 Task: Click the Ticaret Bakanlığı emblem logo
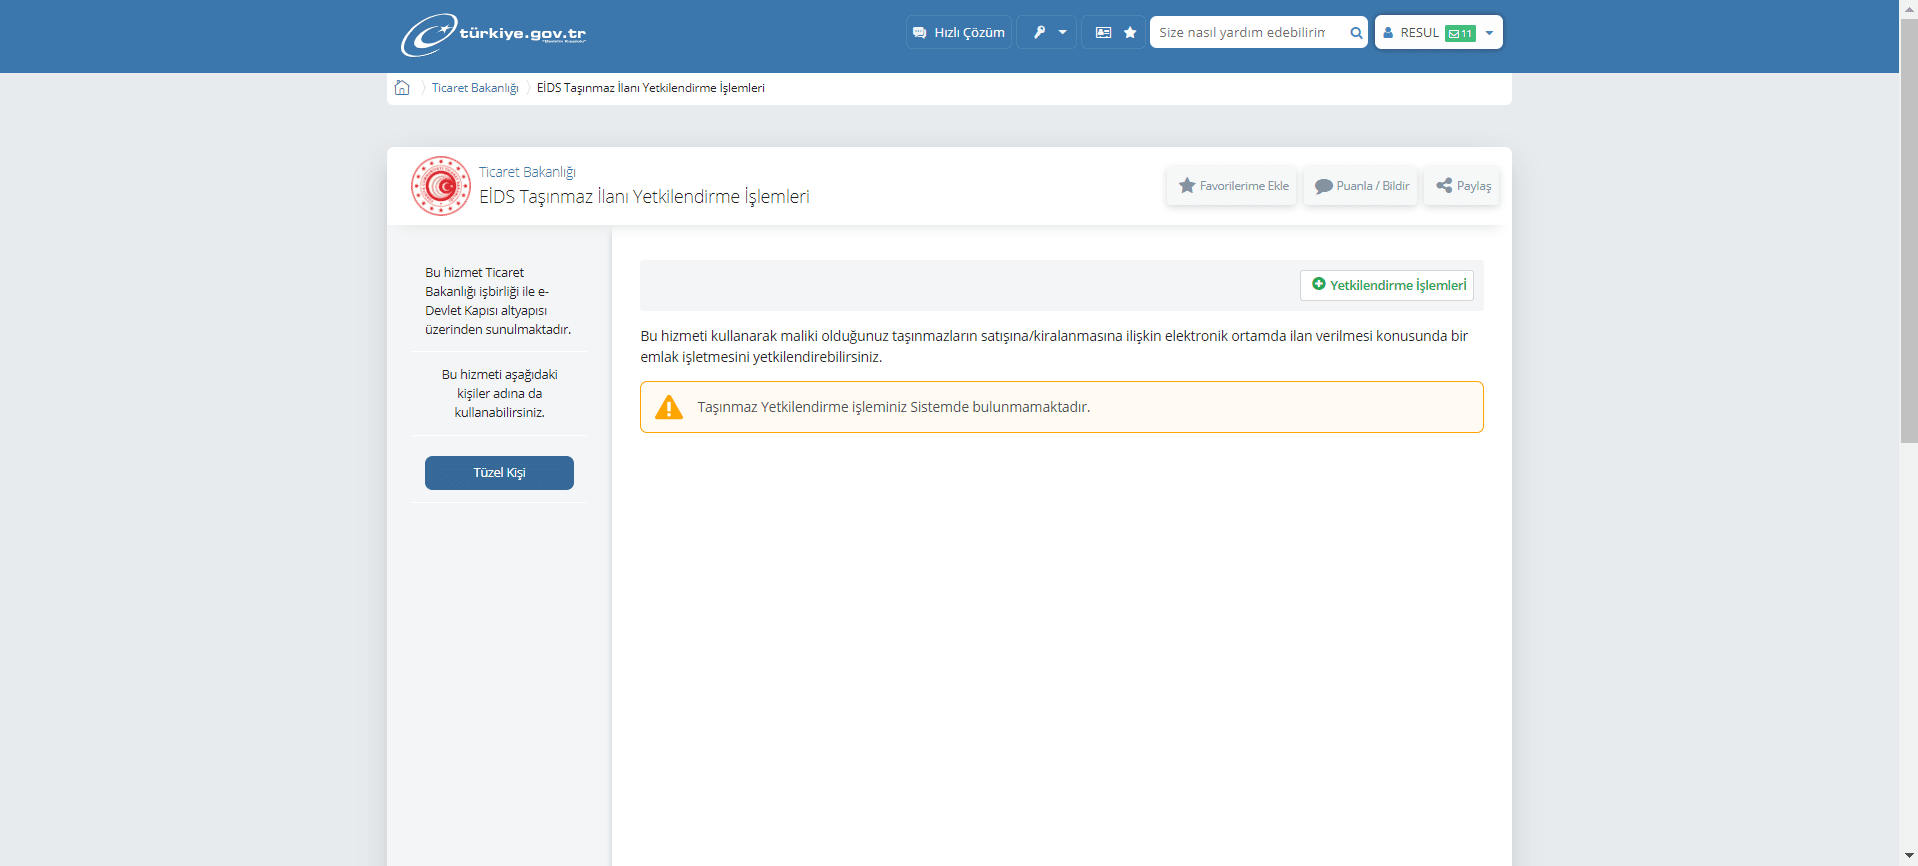441,186
